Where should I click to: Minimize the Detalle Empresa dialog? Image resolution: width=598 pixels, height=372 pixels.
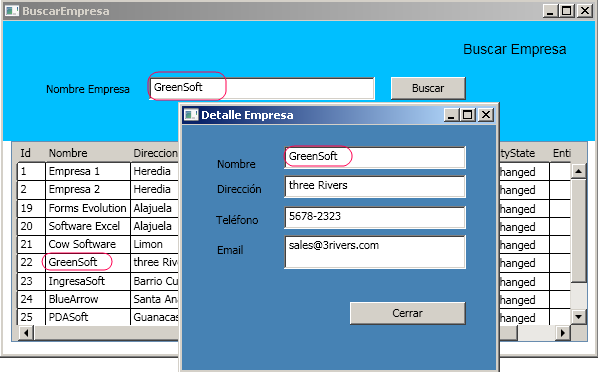451,115
